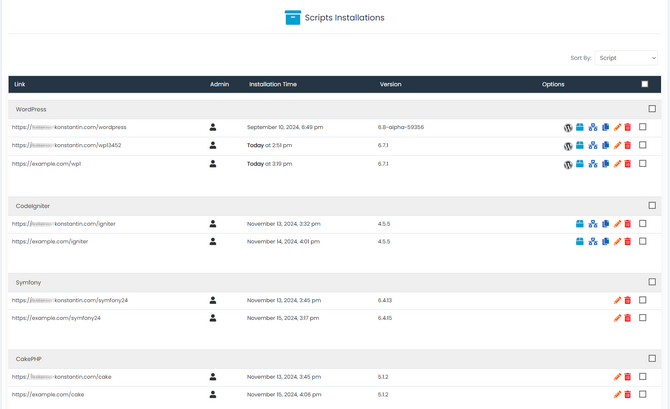Remove the example.com/cake installation using trash icon
Image resolution: width=670 pixels, height=409 pixels.
(x=628, y=395)
